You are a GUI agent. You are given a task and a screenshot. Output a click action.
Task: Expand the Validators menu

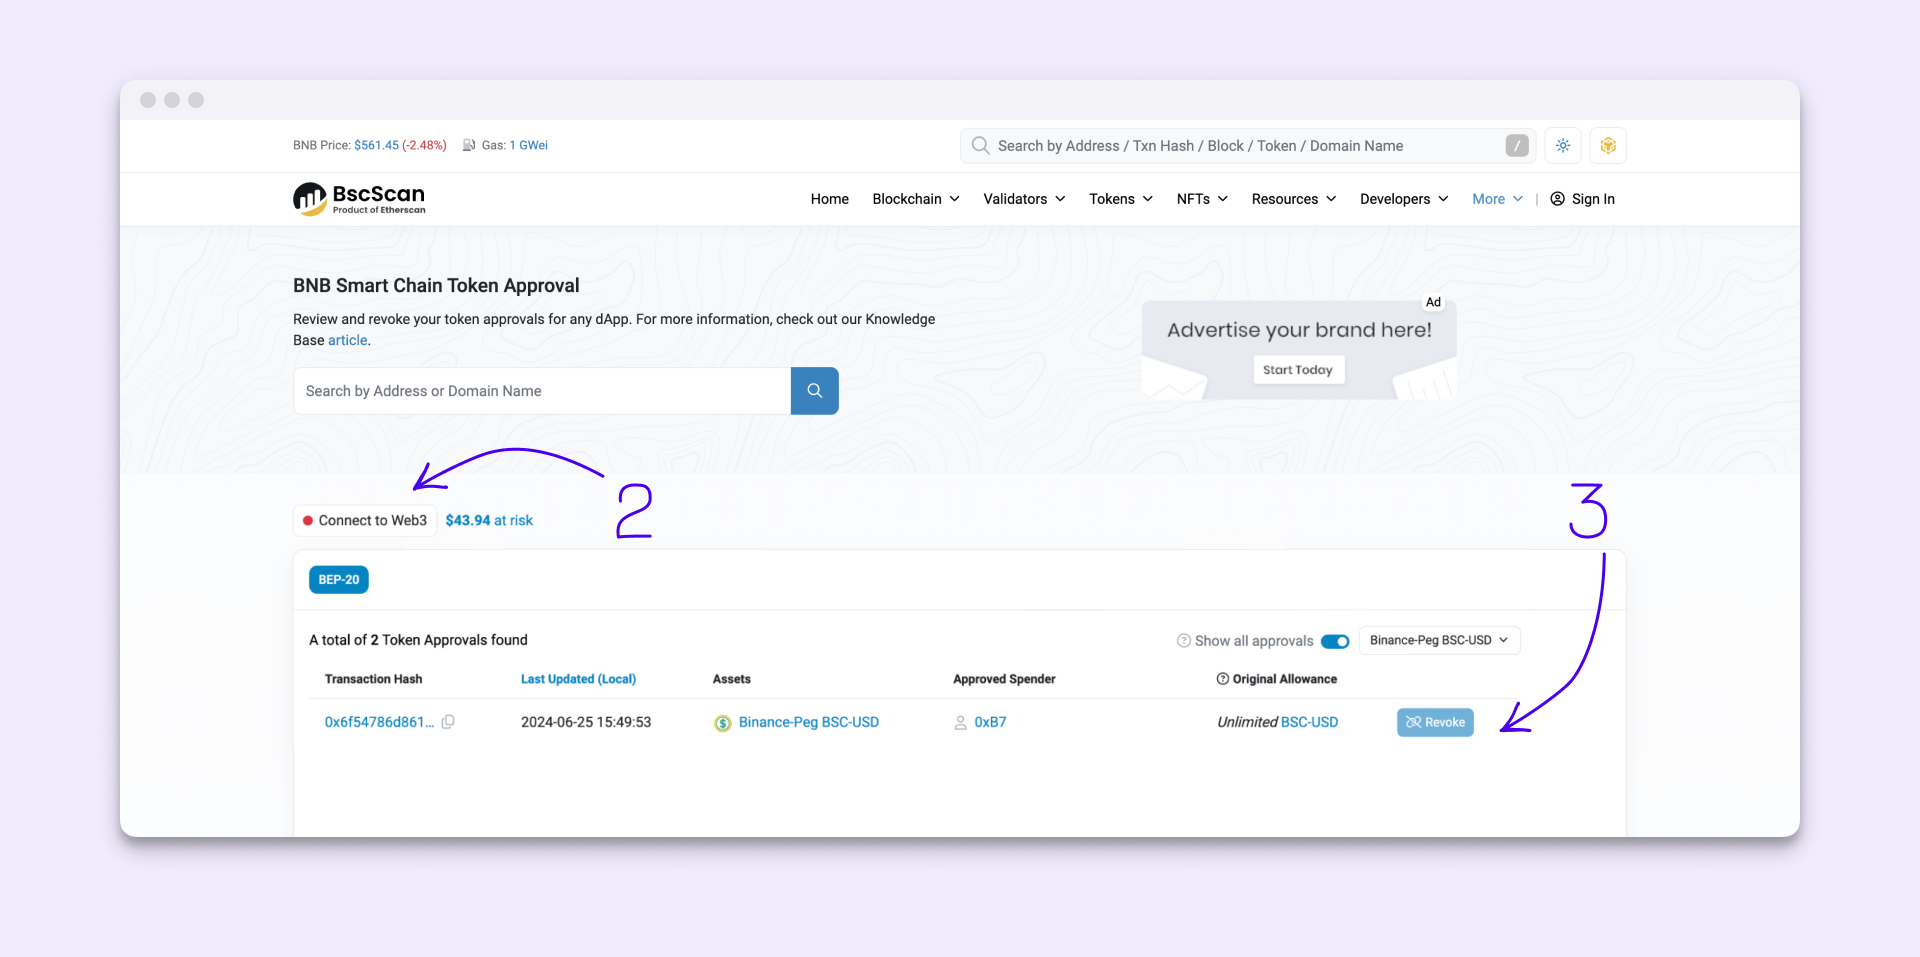tap(1024, 199)
